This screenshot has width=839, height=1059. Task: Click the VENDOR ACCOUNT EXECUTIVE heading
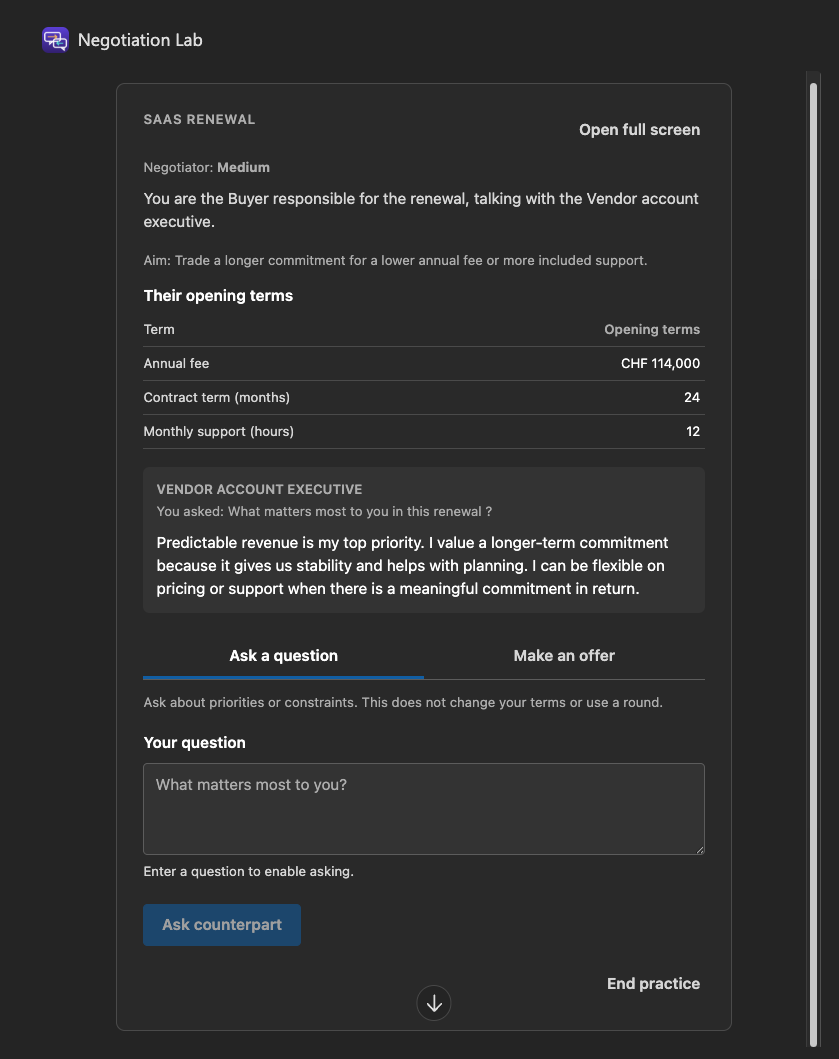259,490
